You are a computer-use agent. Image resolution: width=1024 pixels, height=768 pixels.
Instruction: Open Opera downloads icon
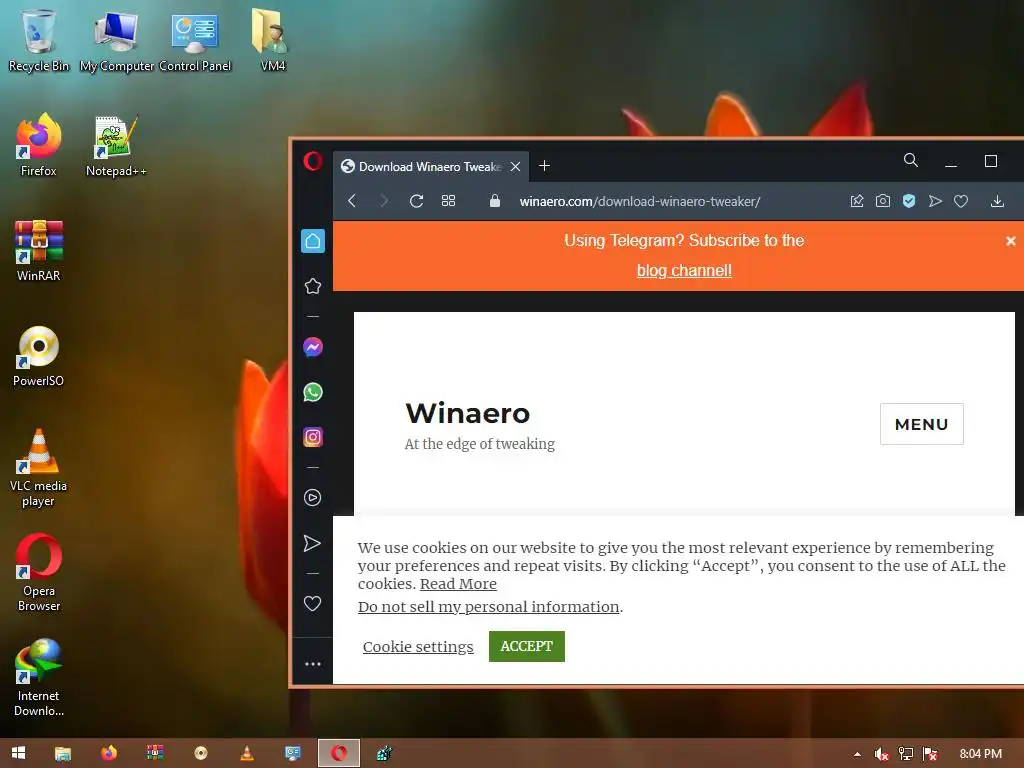(997, 201)
